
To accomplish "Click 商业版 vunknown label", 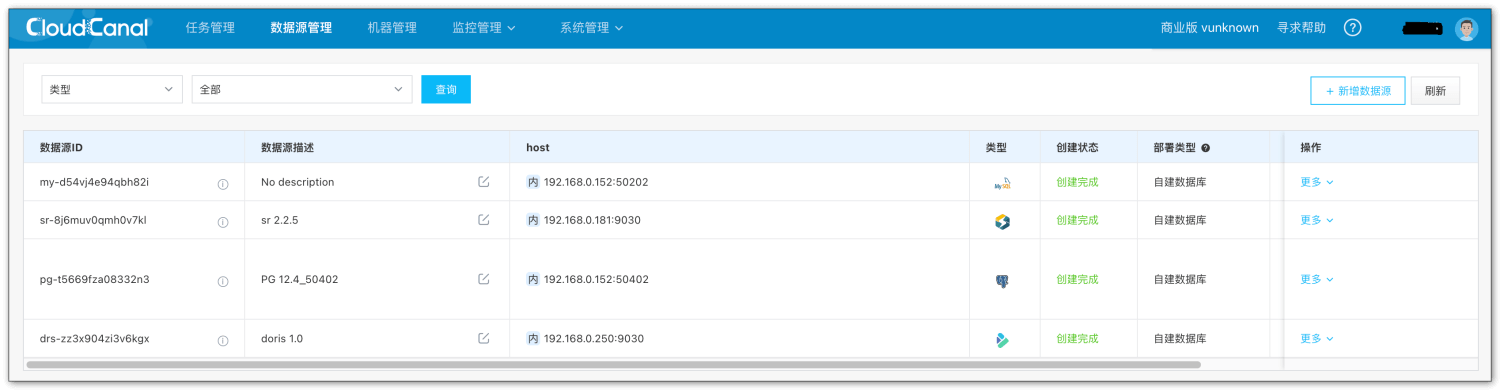I will point(1209,28).
